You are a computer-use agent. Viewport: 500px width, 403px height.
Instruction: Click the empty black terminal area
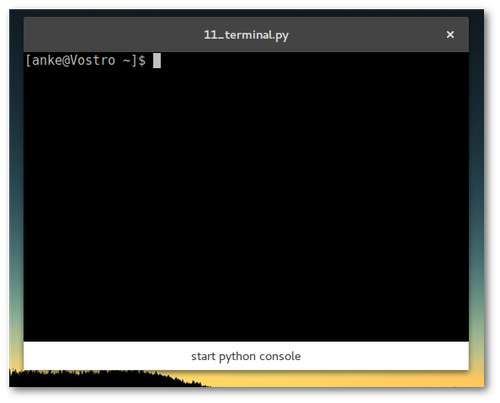246,200
